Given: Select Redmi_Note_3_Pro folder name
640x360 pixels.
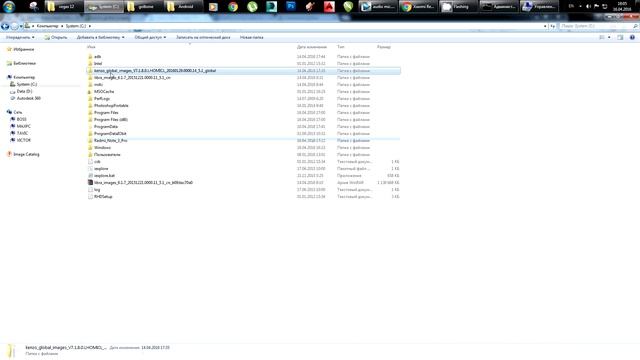Looking at the screenshot, I should 111,140.
